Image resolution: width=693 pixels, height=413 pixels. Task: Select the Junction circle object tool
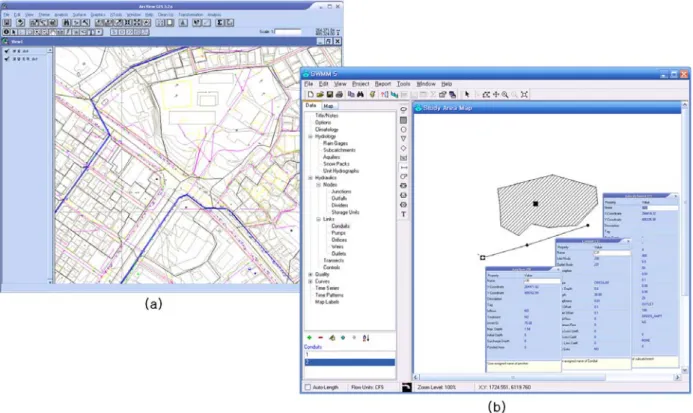click(404, 129)
